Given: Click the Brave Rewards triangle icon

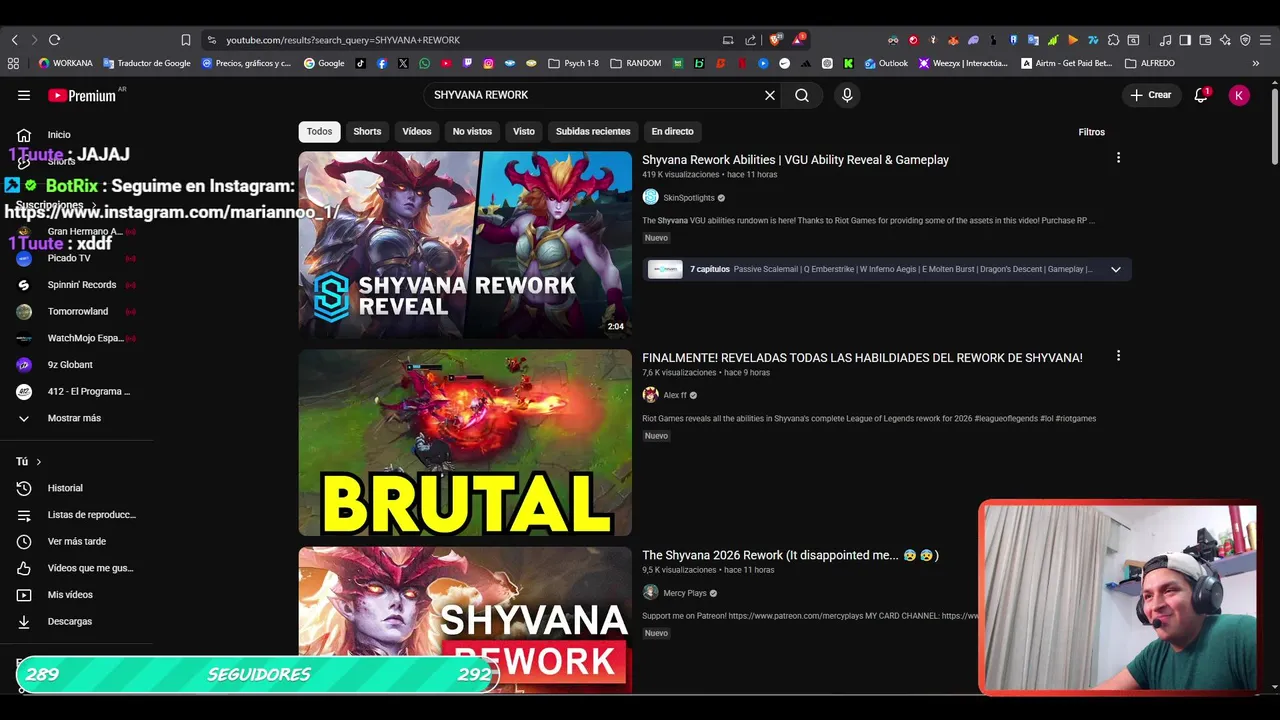Looking at the screenshot, I should 798,40.
